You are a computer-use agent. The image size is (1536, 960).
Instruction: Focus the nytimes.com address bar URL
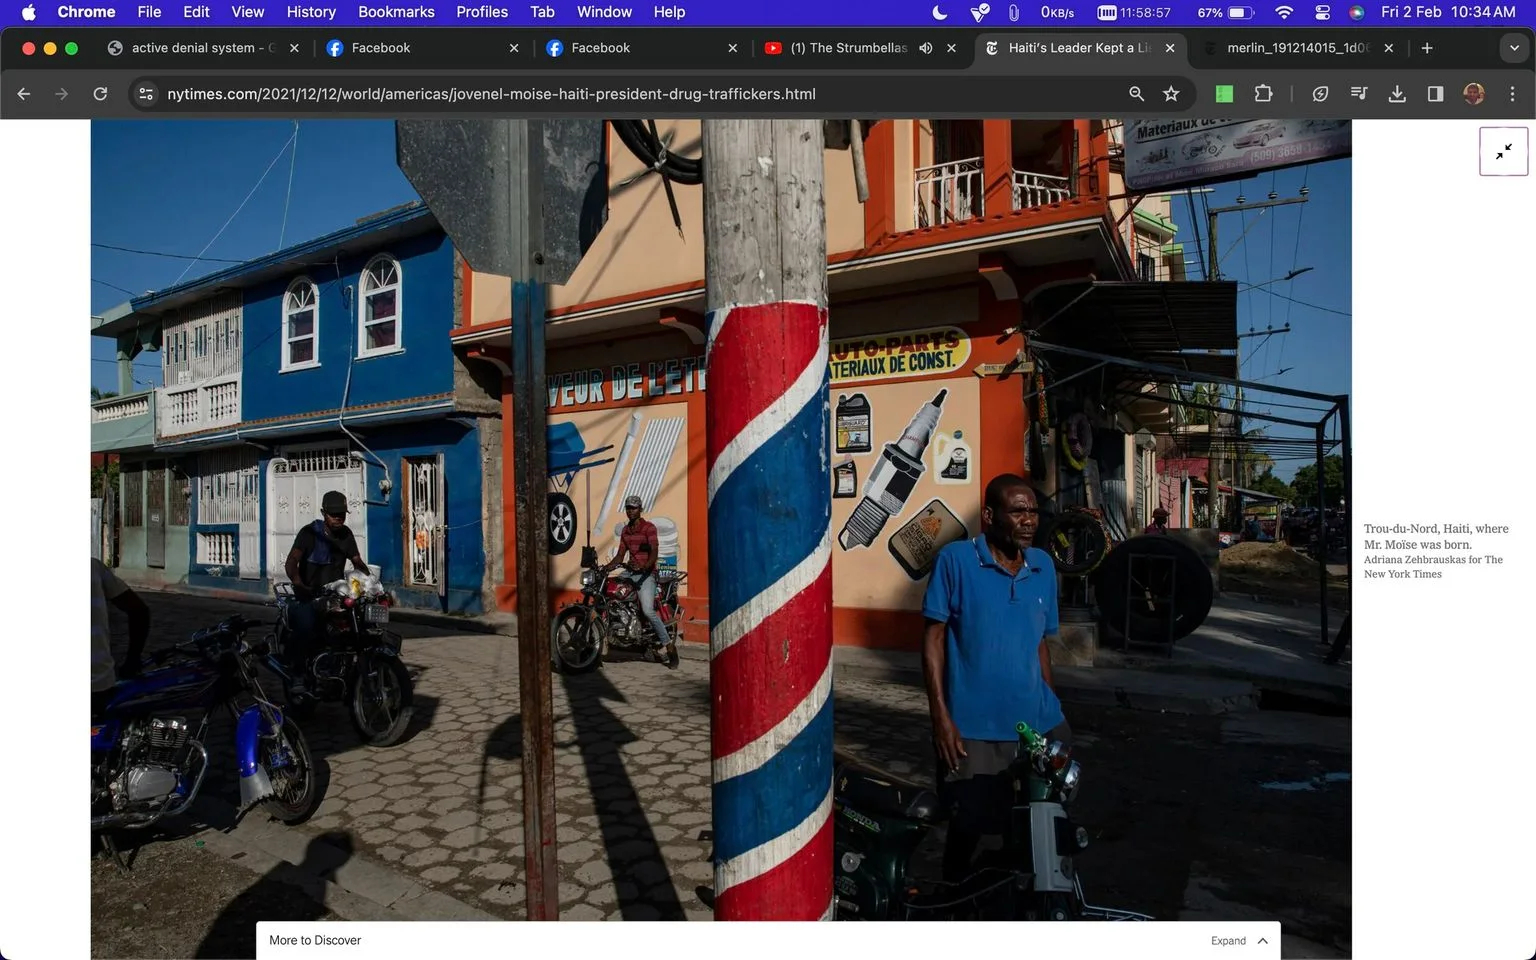[x=491, y=94]
